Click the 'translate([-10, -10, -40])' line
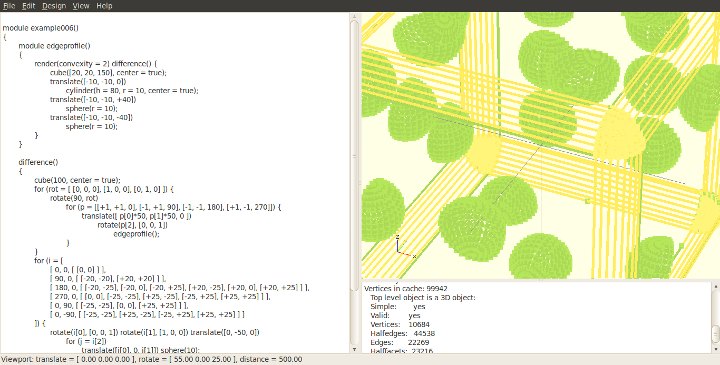Image resolution: width=720 pixels, height=365 pixels. pyautogui.click(x=91, y=118)
